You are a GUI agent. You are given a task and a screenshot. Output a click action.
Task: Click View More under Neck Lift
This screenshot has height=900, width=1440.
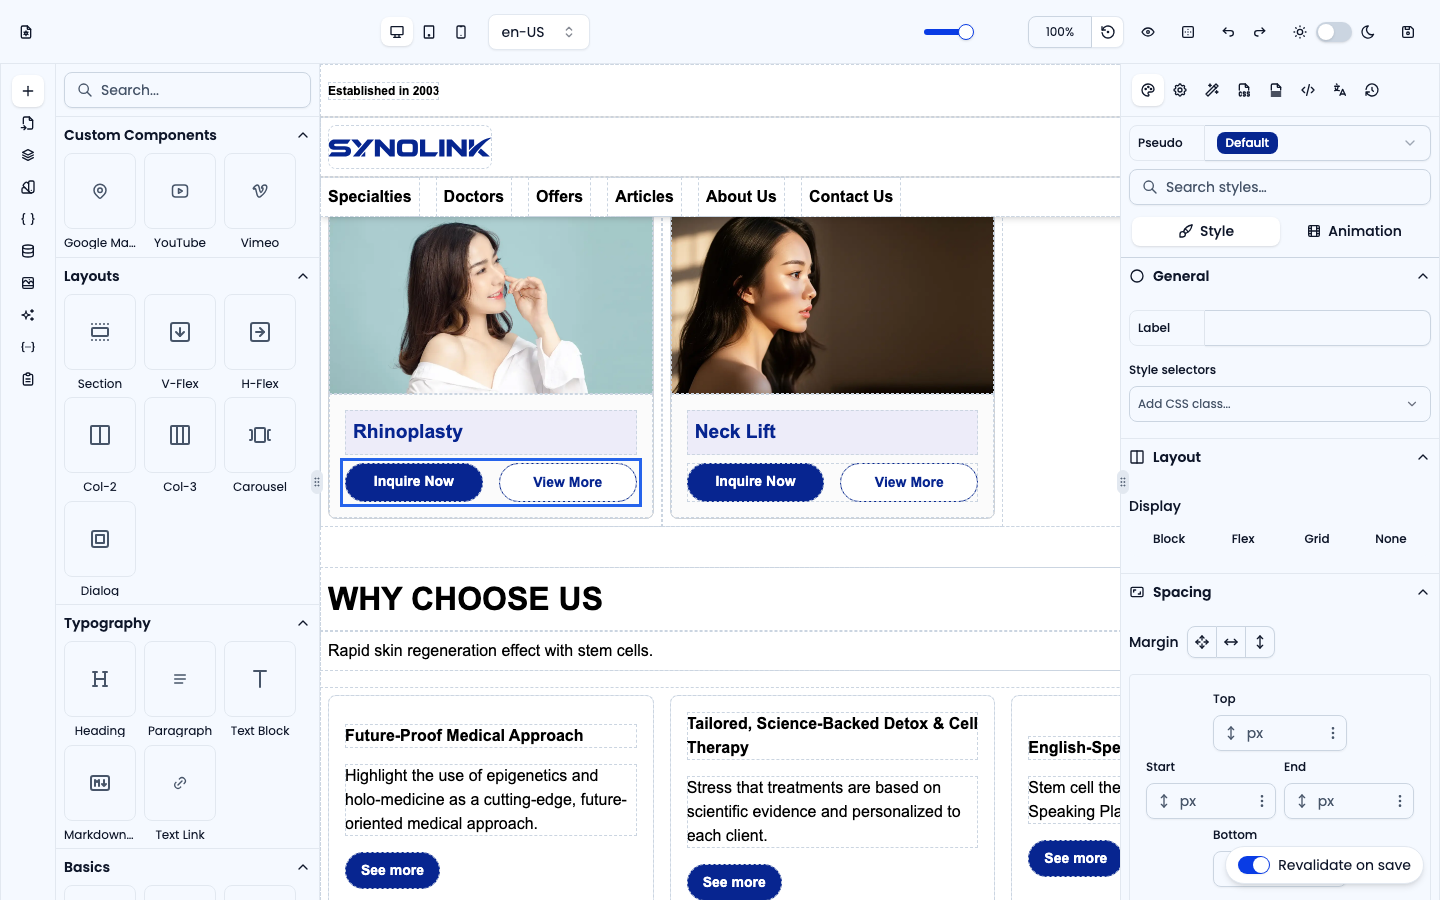(x=909, y=483)
